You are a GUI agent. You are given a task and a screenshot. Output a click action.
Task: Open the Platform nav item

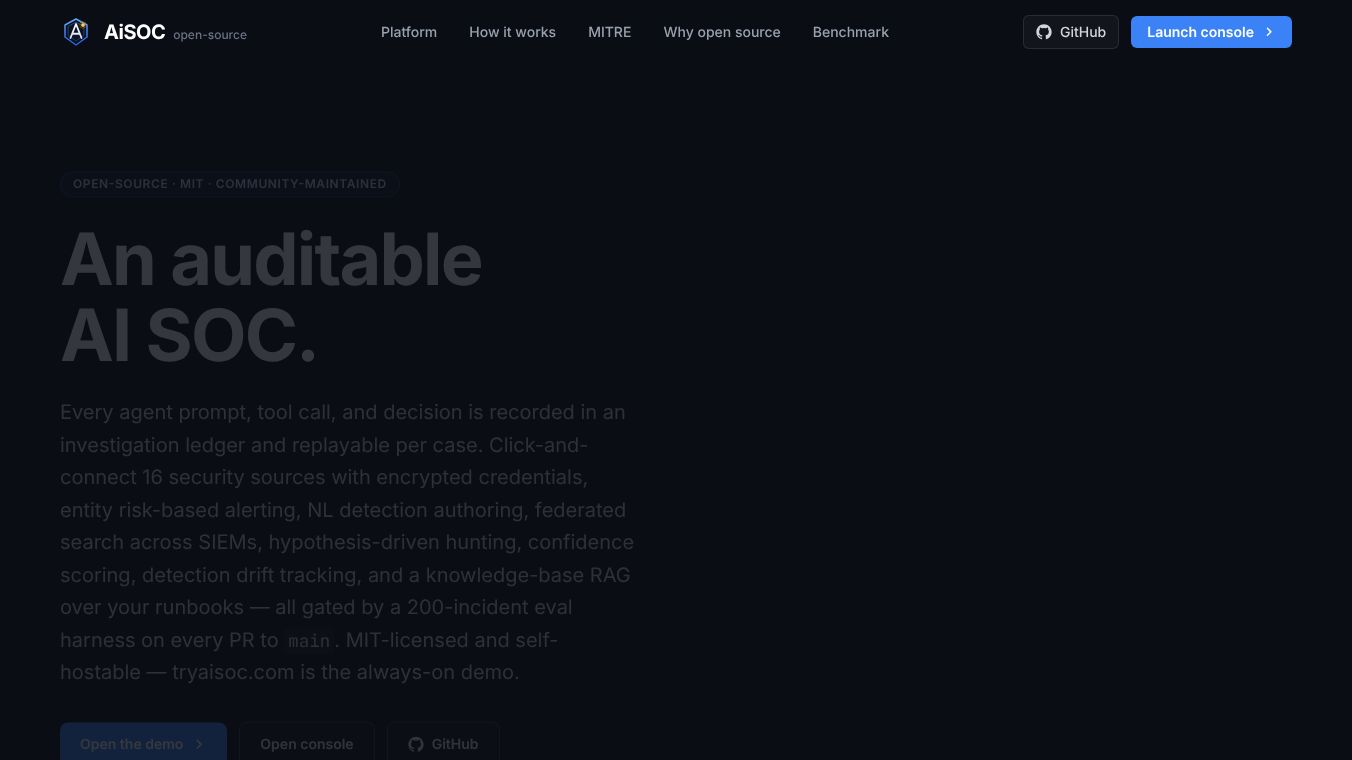(409, 32)
